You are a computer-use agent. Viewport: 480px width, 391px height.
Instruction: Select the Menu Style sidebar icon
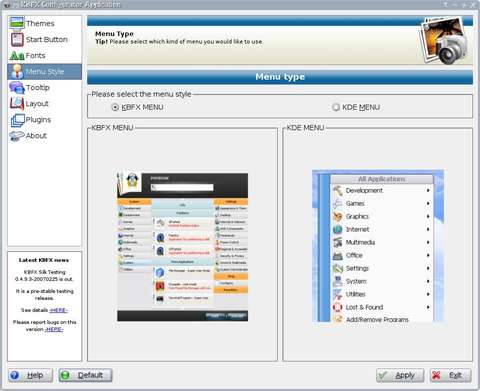[x=17, y=71]
